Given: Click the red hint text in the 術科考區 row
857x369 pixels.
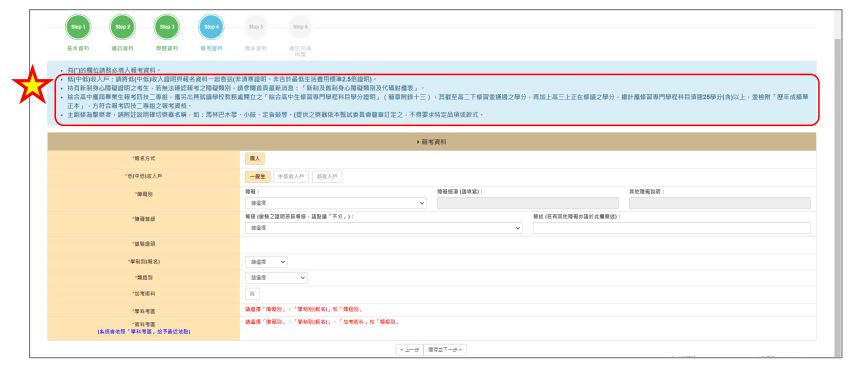Looking at the screenshot, I should tap(322, 321).
